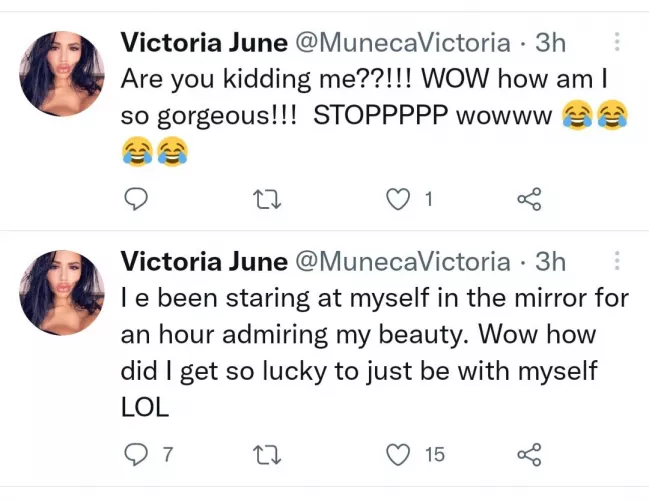649x500 pixels.
Task: Share the "so gorgeous" tweet
Action: pos(528,200)
